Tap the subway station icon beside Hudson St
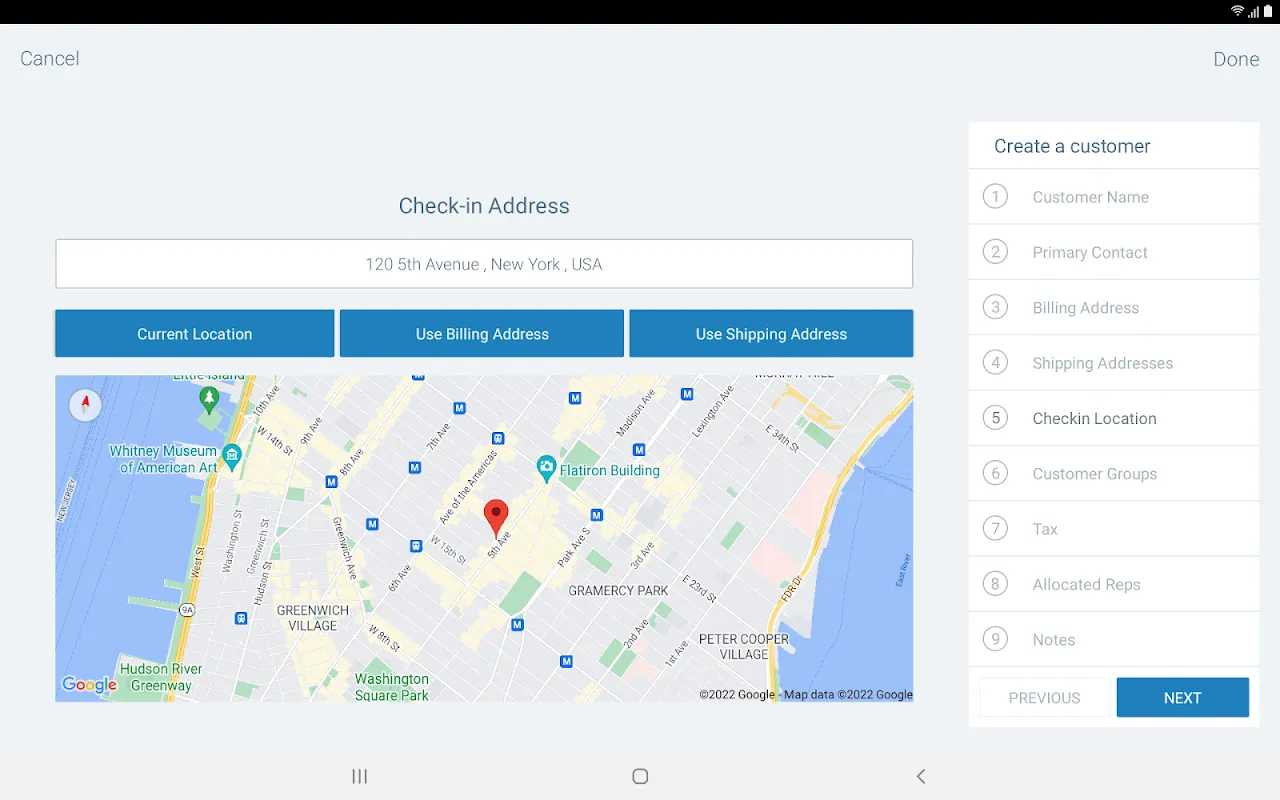This screenshot has height=800, width=1280. (241, 618)
